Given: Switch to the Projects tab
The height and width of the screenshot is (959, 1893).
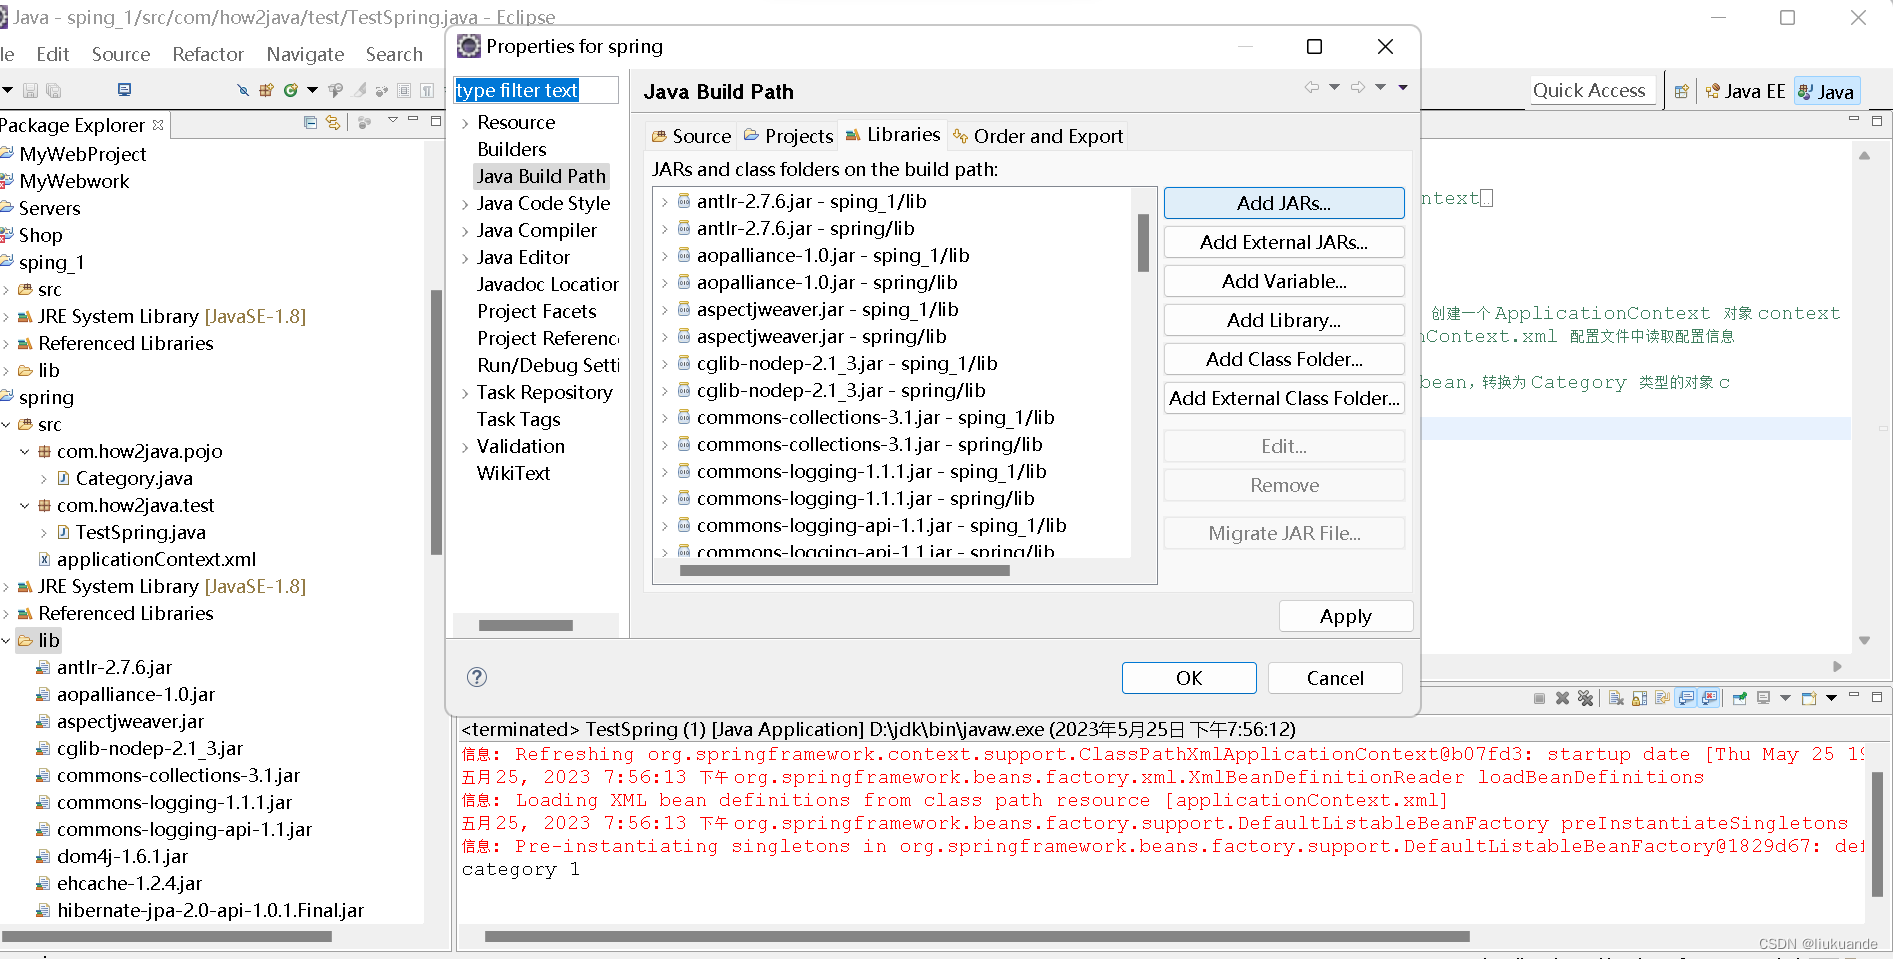Looking at the screenshot, I should click(x=788, y=136).
